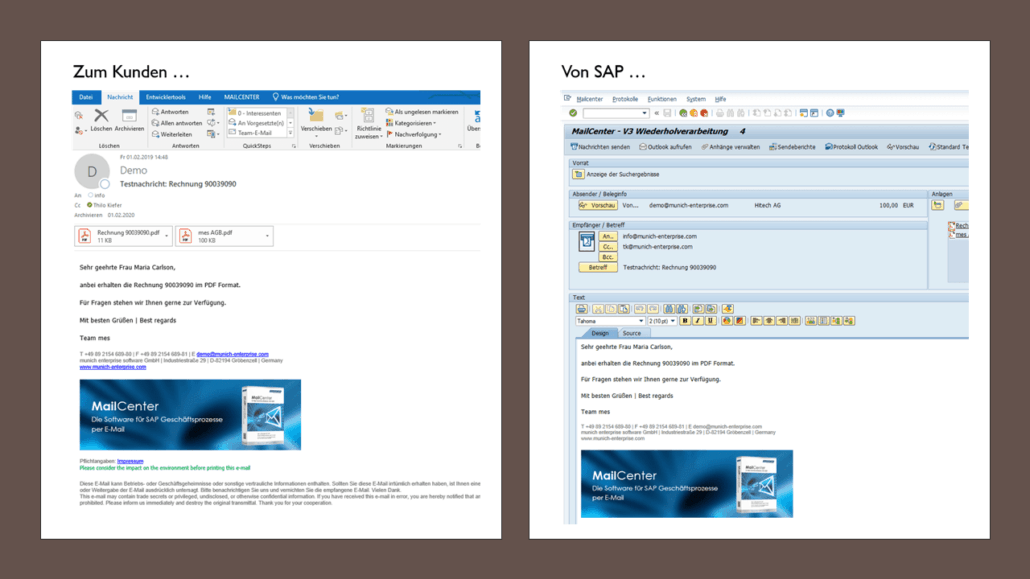Open the Rechnung 90039090.pdf attachment
This screenshot has height=579, width=1030.
click(124, 236)
